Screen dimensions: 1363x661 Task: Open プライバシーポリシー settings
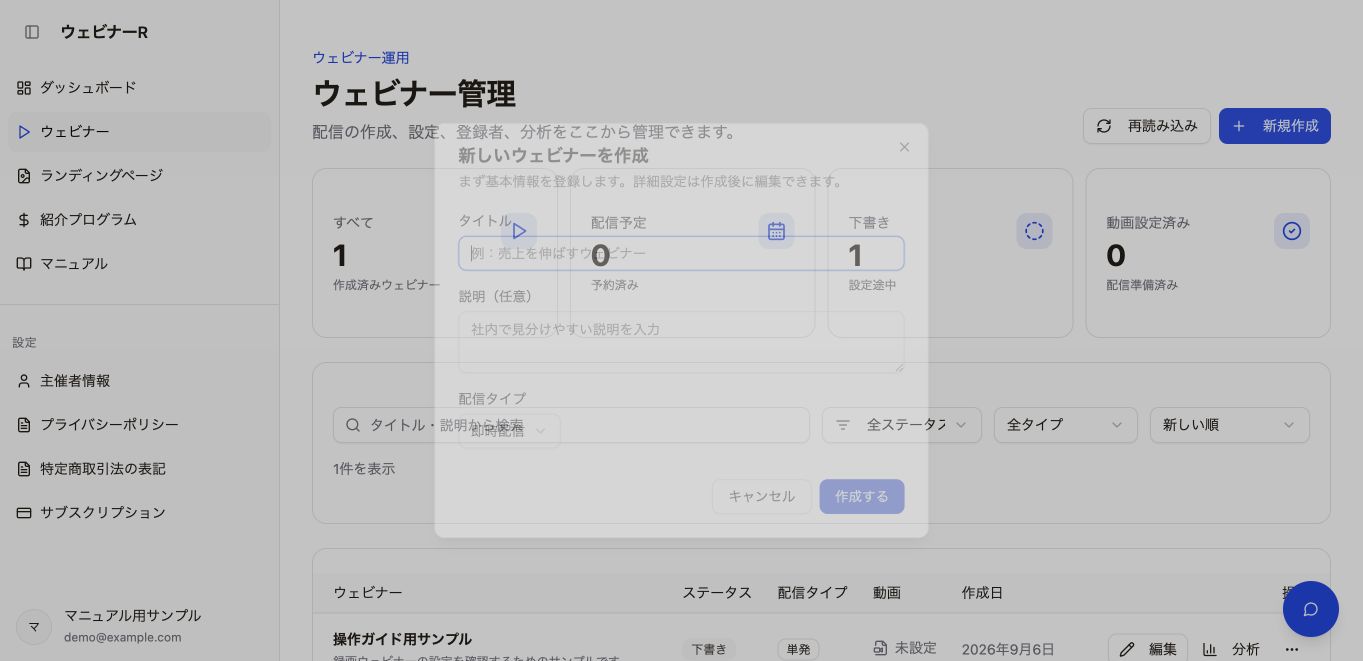(x=139, y=425)
